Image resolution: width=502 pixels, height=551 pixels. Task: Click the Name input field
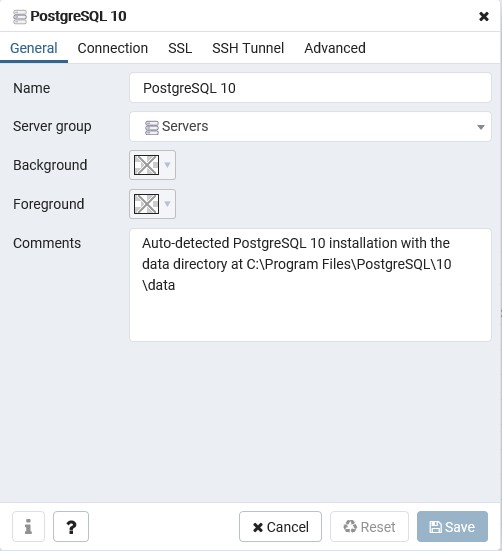(310, 88)
